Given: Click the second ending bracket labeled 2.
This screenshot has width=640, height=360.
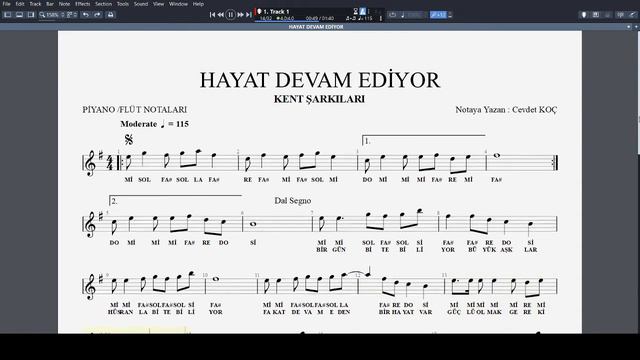Looking at the screenshot, I should (x=176, y=200).
